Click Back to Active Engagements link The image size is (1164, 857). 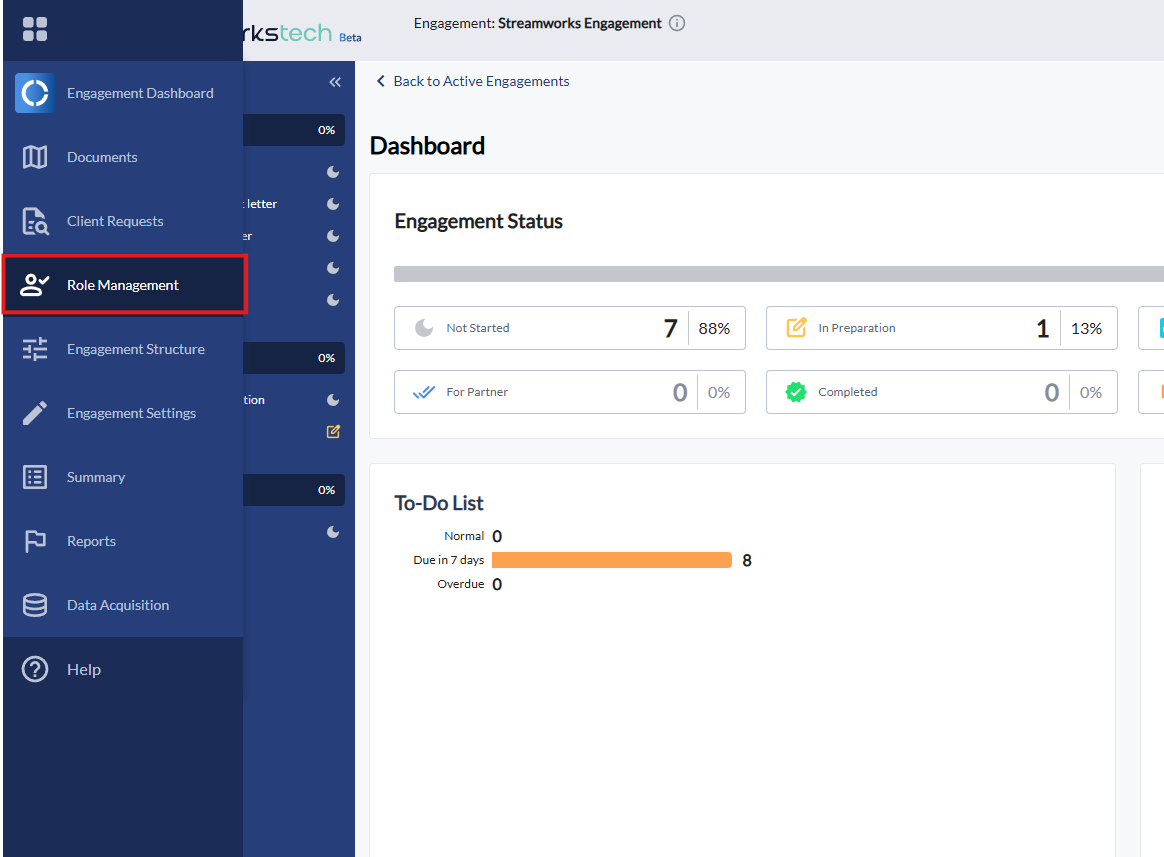point(481,81)
